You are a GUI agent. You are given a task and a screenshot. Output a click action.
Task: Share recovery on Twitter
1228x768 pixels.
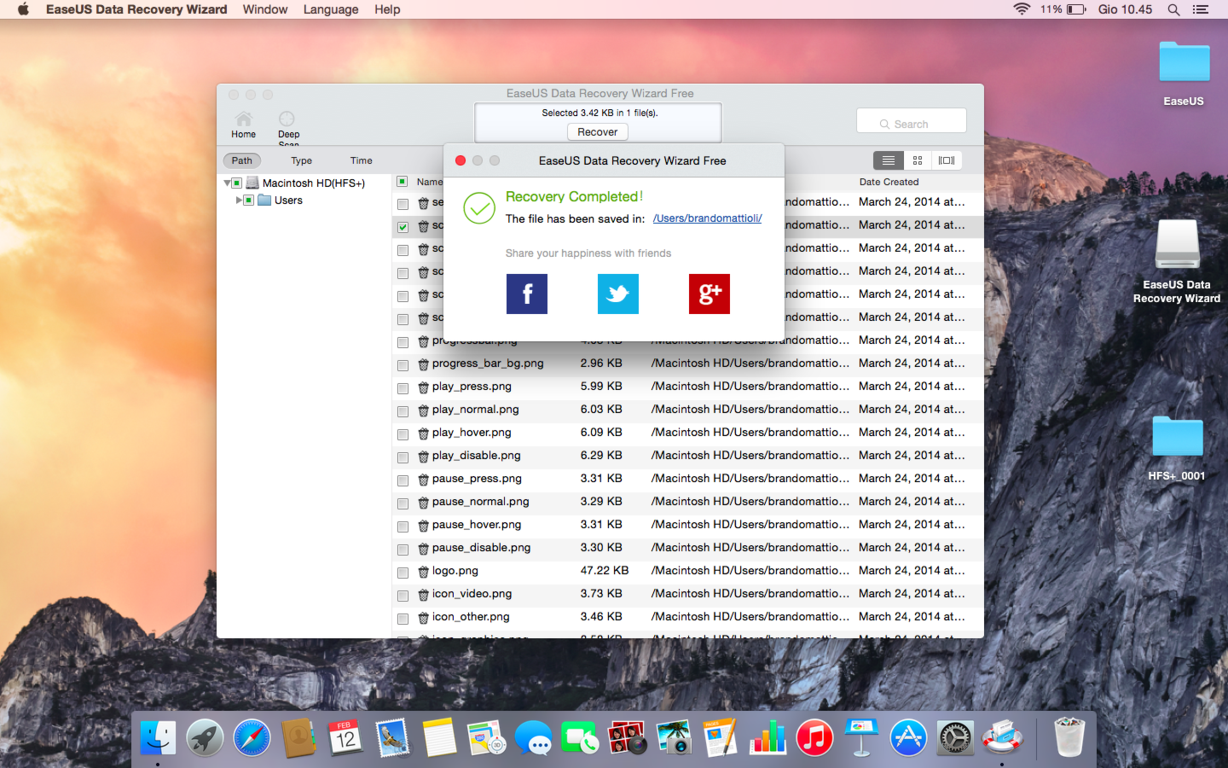pos(618,294)
